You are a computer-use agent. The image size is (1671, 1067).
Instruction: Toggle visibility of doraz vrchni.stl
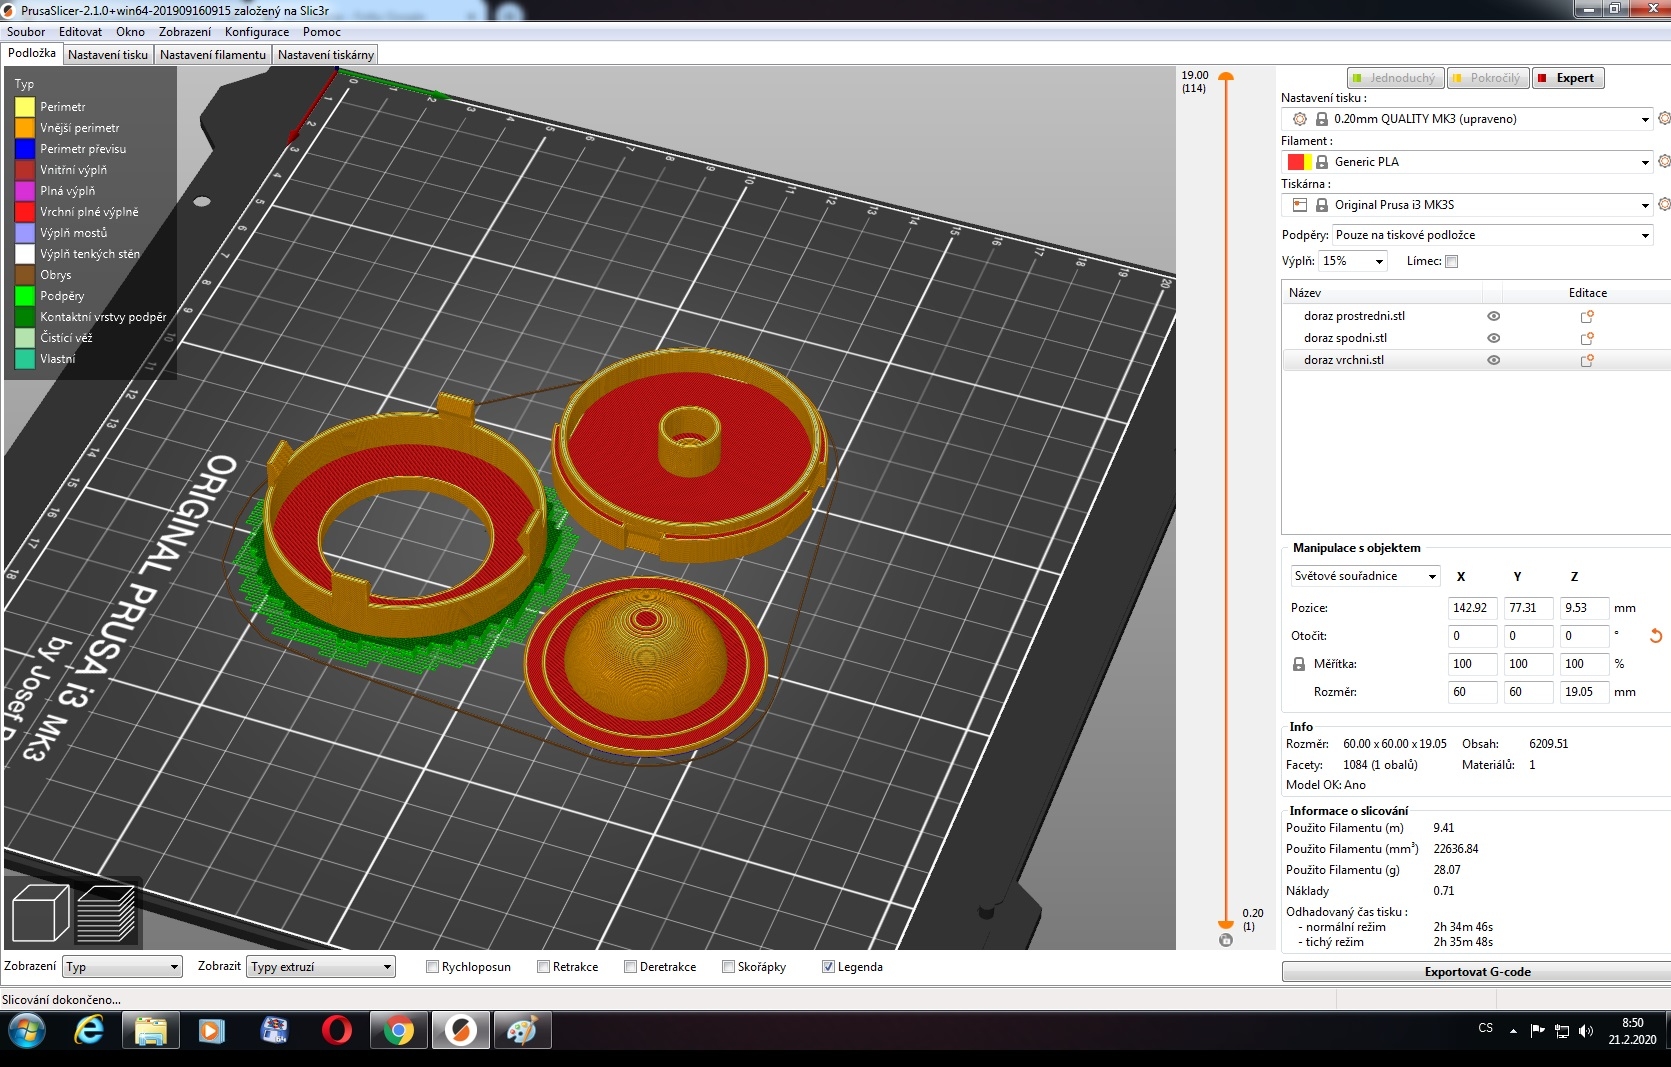[x=1493, y=360]
